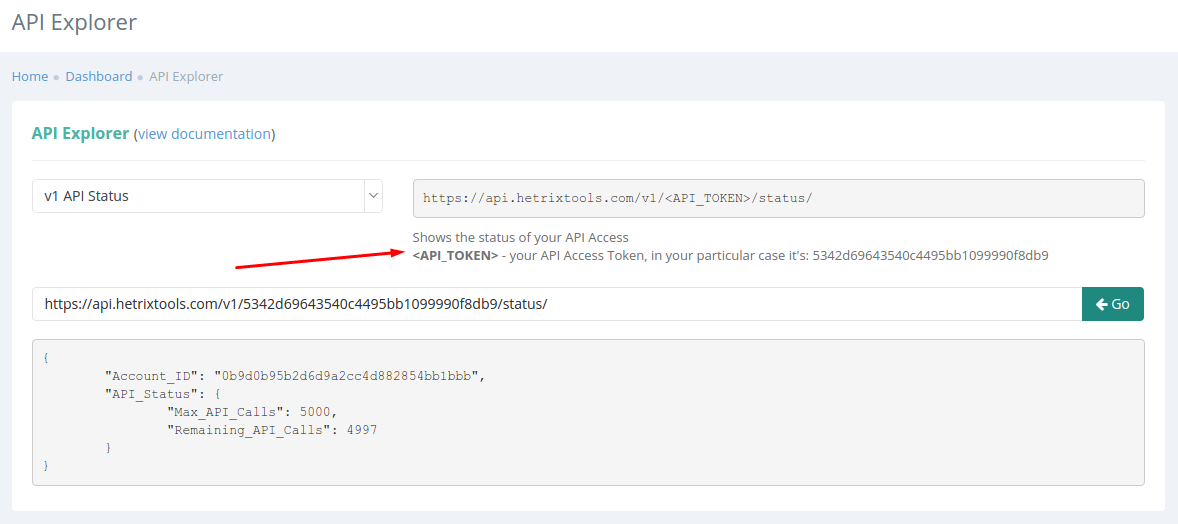Click the Remaining_API_Calls line in response
Image resolution: width=1178 pixels, height=524 pixels.
click(272, 430)
